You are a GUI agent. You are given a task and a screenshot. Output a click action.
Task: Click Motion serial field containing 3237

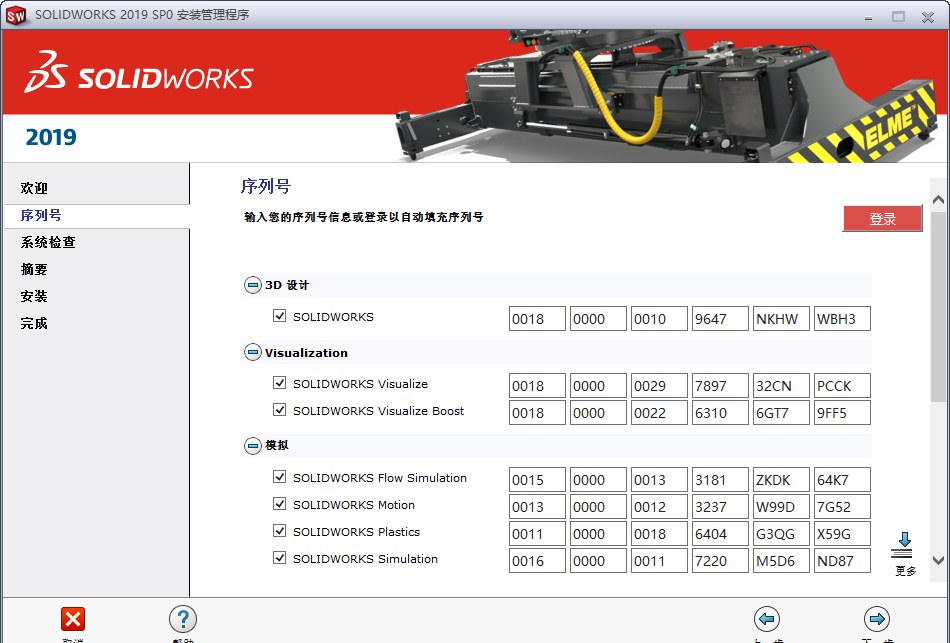tap(720, 507)
